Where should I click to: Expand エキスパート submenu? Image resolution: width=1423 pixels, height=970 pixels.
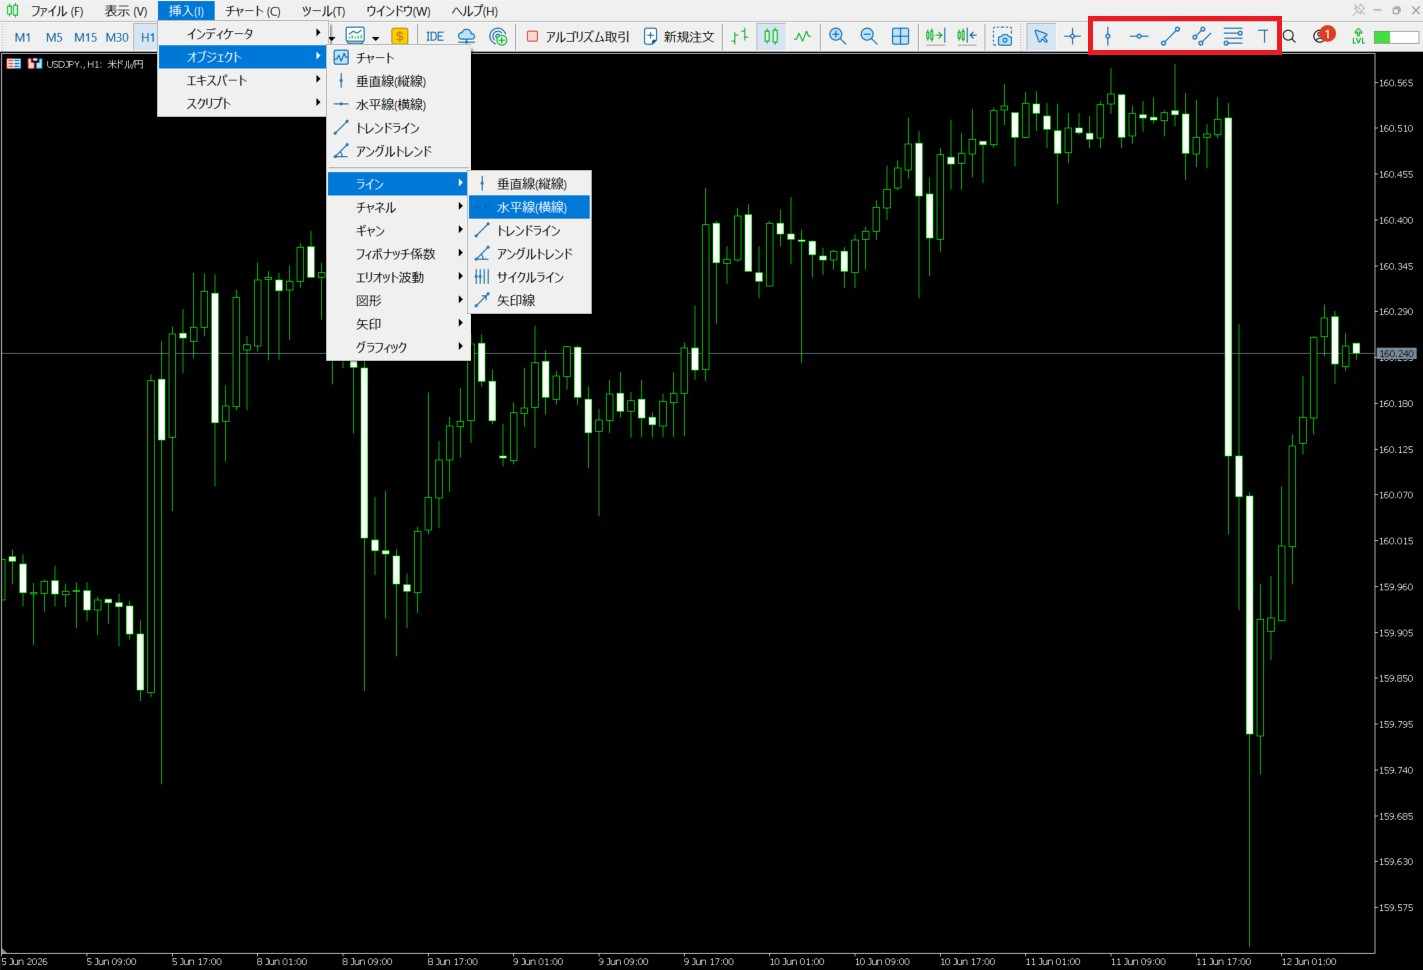[x=243, y=80]
